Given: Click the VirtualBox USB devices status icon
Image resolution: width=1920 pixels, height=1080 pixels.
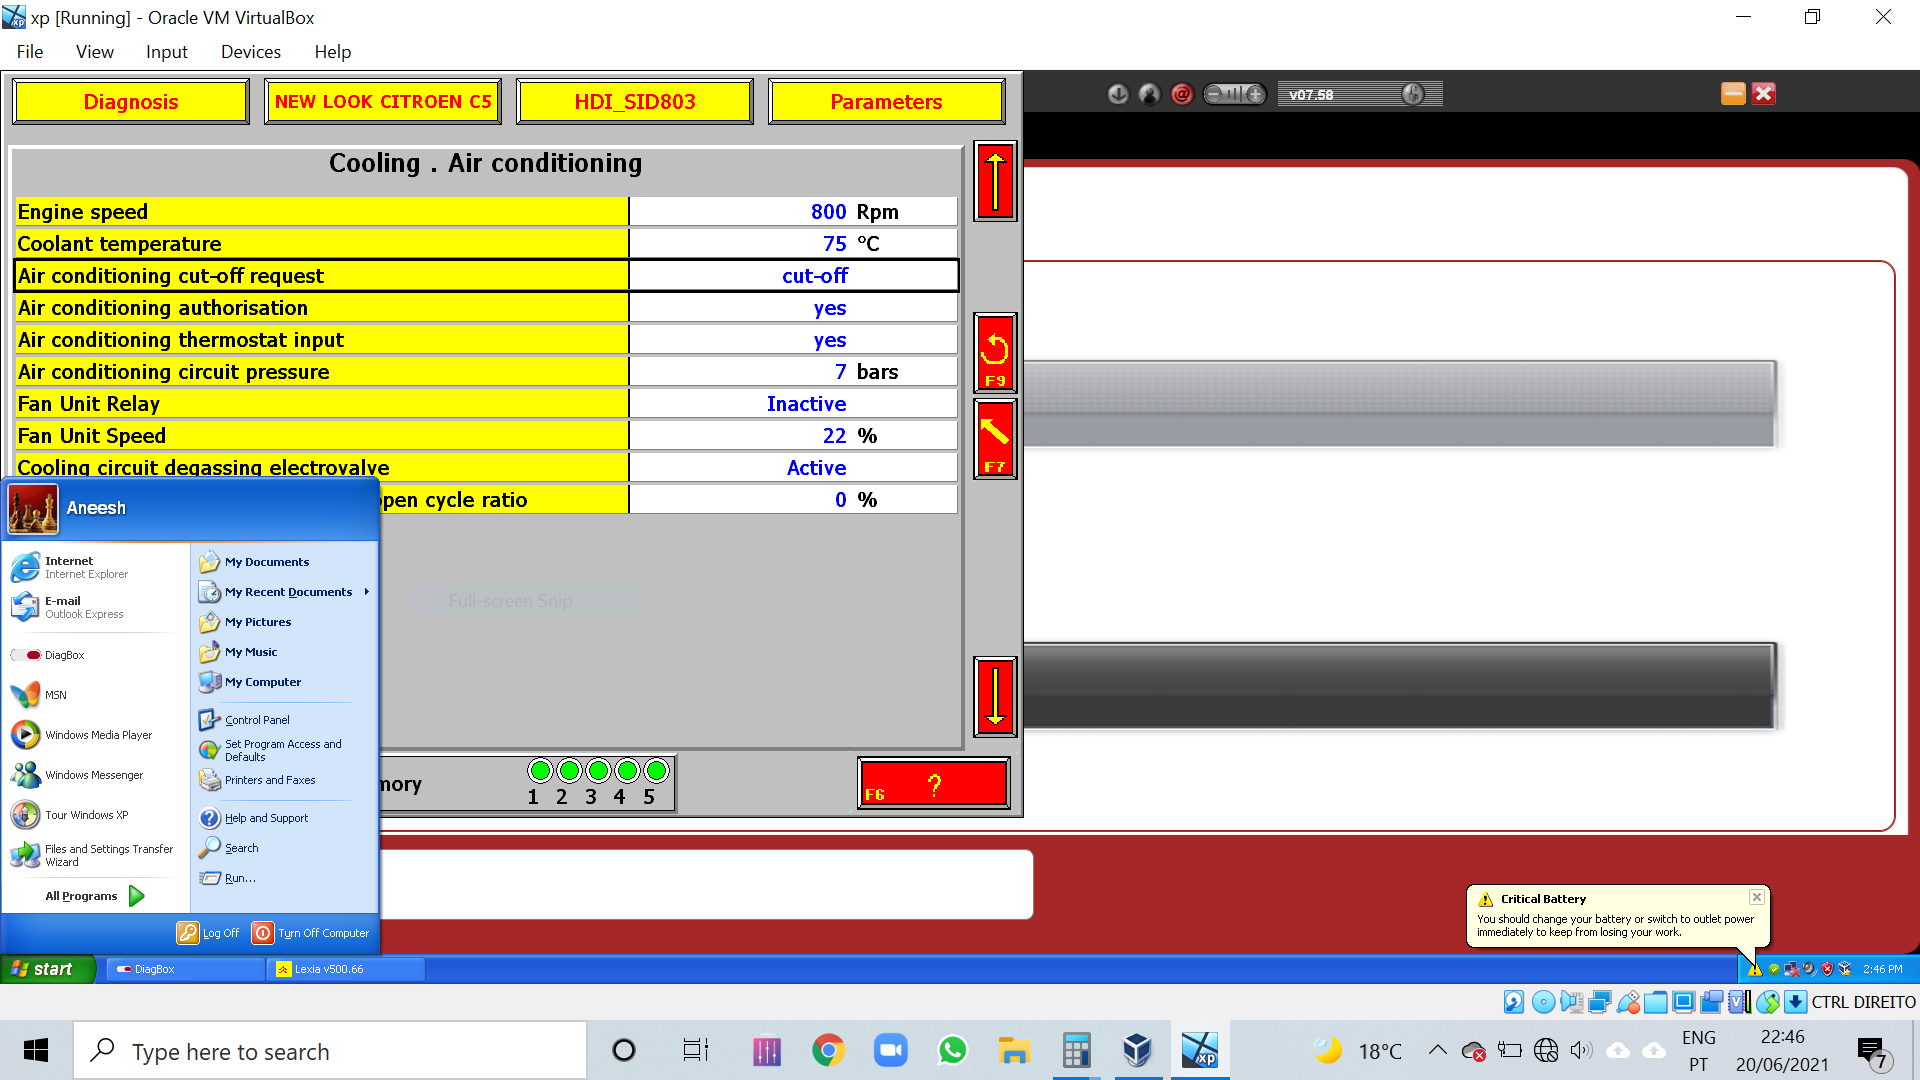Looking at the screenshot, I should click(x=1628, y=1002).
